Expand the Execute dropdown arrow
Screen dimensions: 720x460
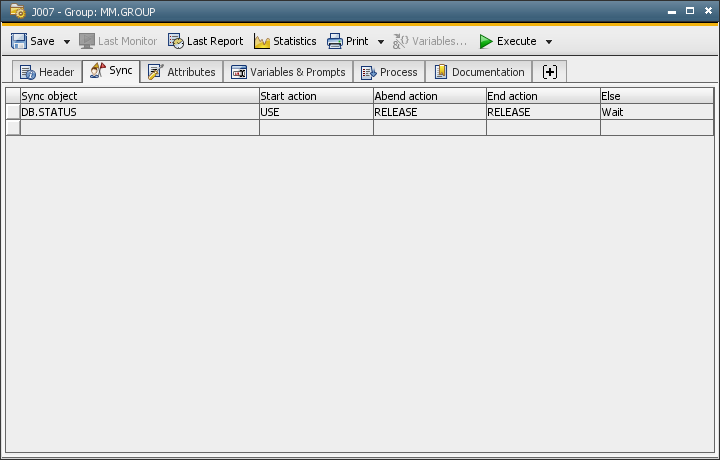click(549, 42)
